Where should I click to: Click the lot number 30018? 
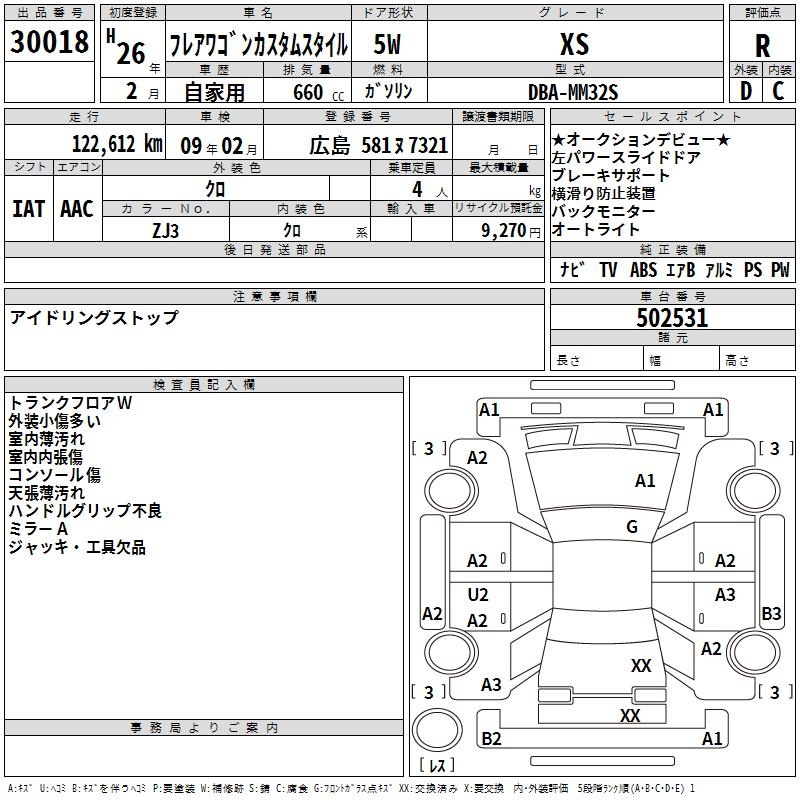pos(49,42)
